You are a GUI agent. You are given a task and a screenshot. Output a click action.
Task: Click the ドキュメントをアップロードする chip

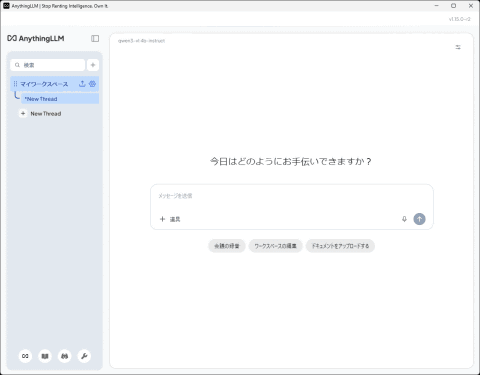[x=340, y=246]
